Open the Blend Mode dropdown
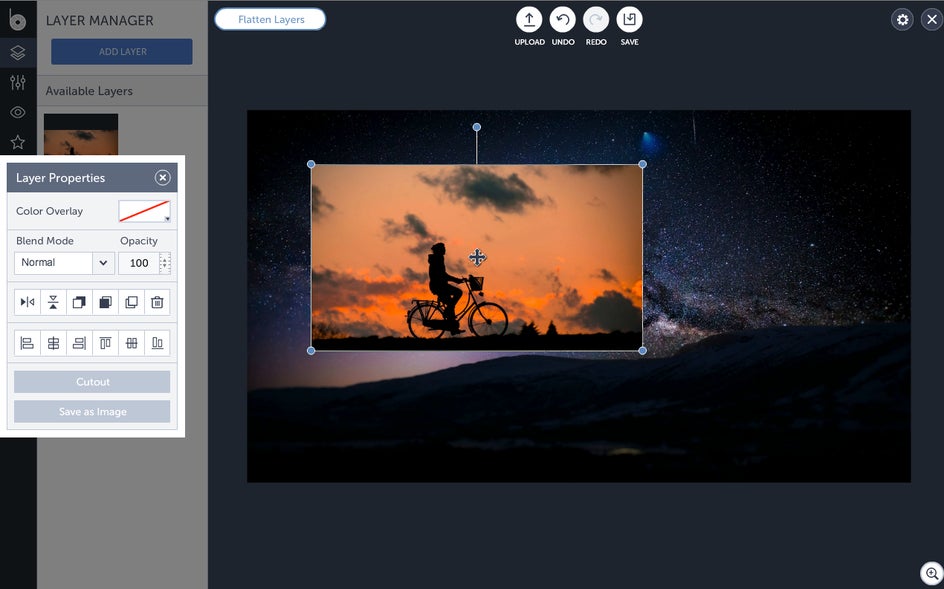Screen dimensions: 944x589 (x=64, y=263)
